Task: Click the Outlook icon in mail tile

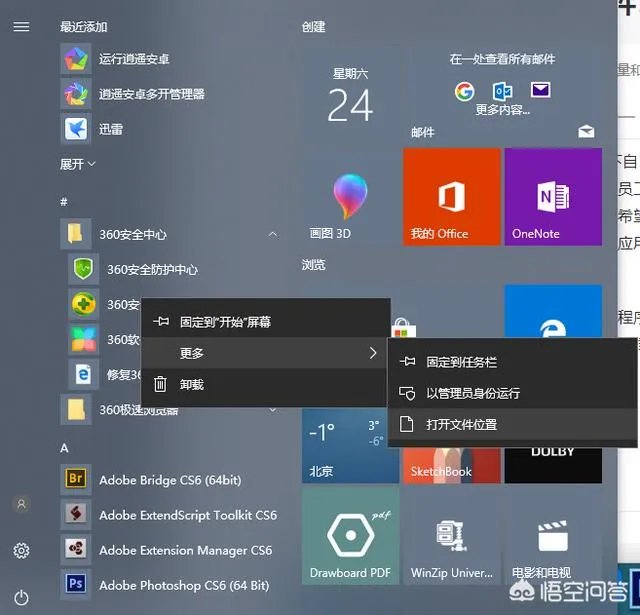Action: 502,91
